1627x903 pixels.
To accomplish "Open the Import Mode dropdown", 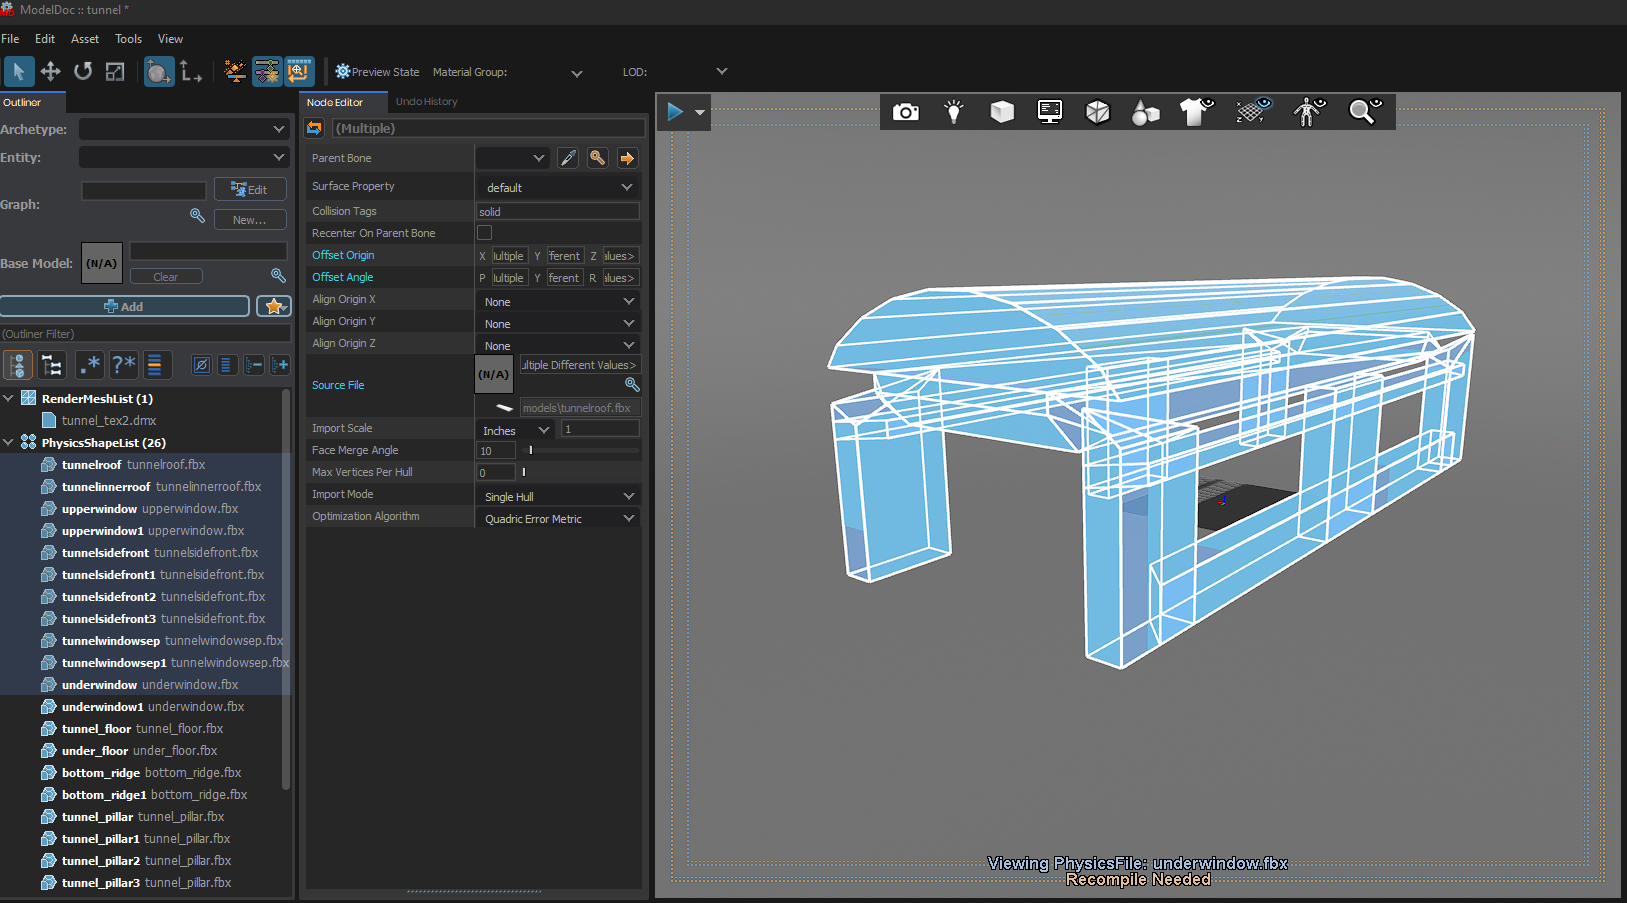I will (558, 496).
